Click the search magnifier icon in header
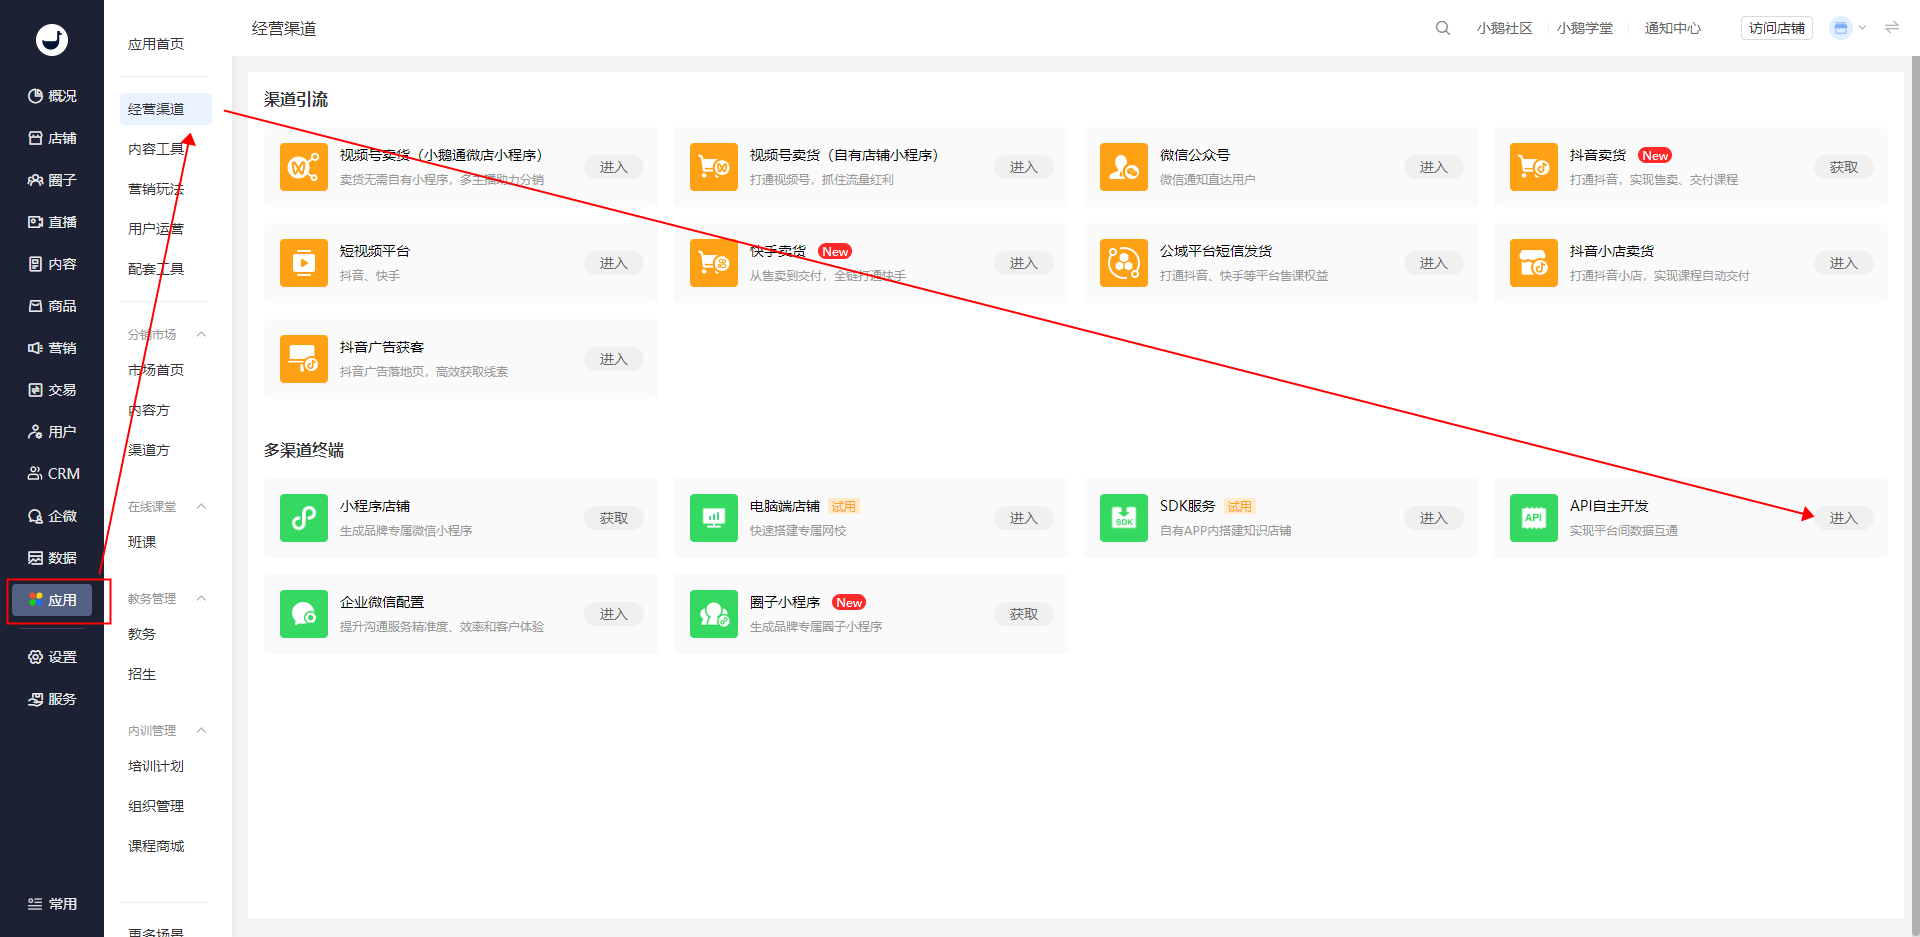Screen dimensions: 1920x937 click(1443, 28)
